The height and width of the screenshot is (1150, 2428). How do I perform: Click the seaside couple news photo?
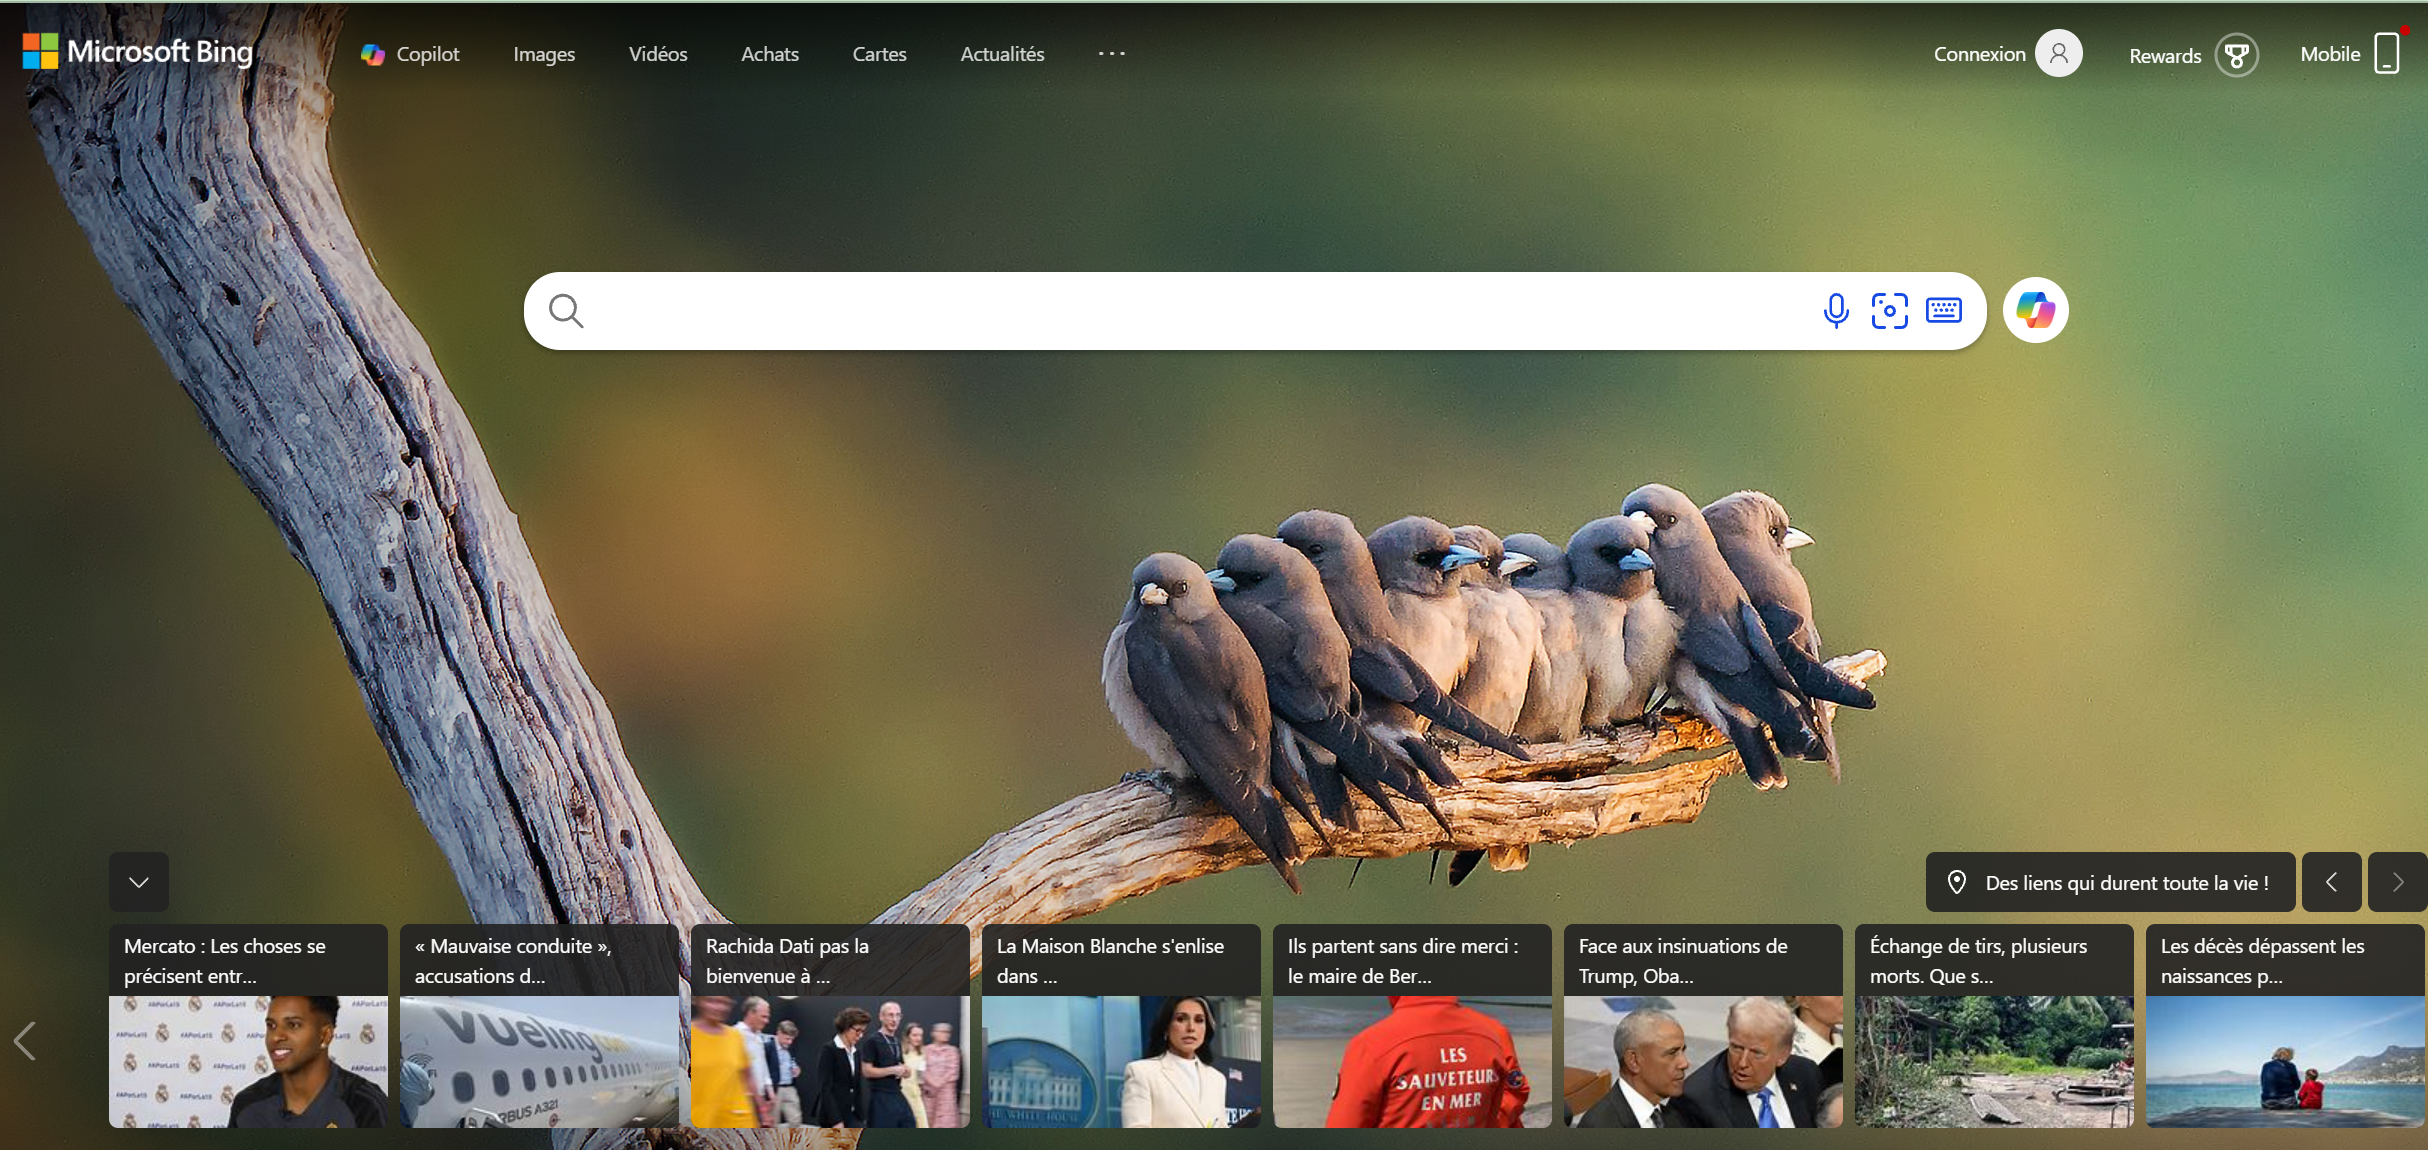[x=2285, y=1061]
